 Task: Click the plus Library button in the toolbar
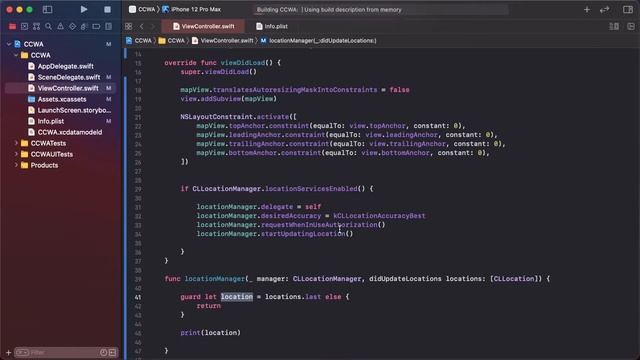(x=587, y=9)
